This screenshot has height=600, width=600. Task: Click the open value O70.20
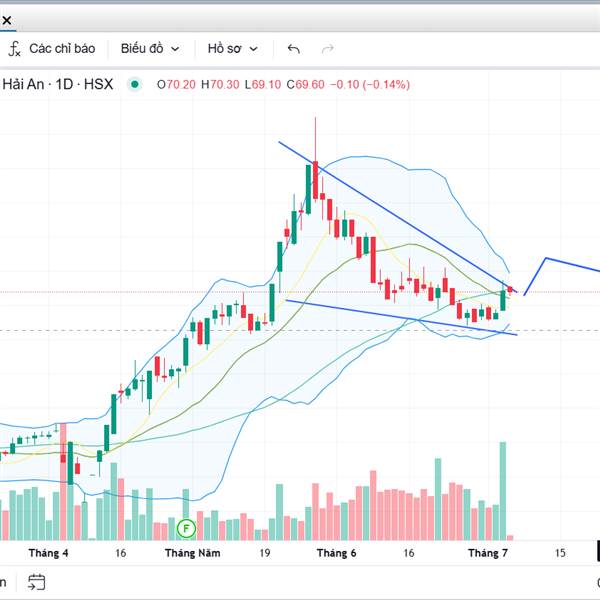pyautogui.click(x=176, y=84)
